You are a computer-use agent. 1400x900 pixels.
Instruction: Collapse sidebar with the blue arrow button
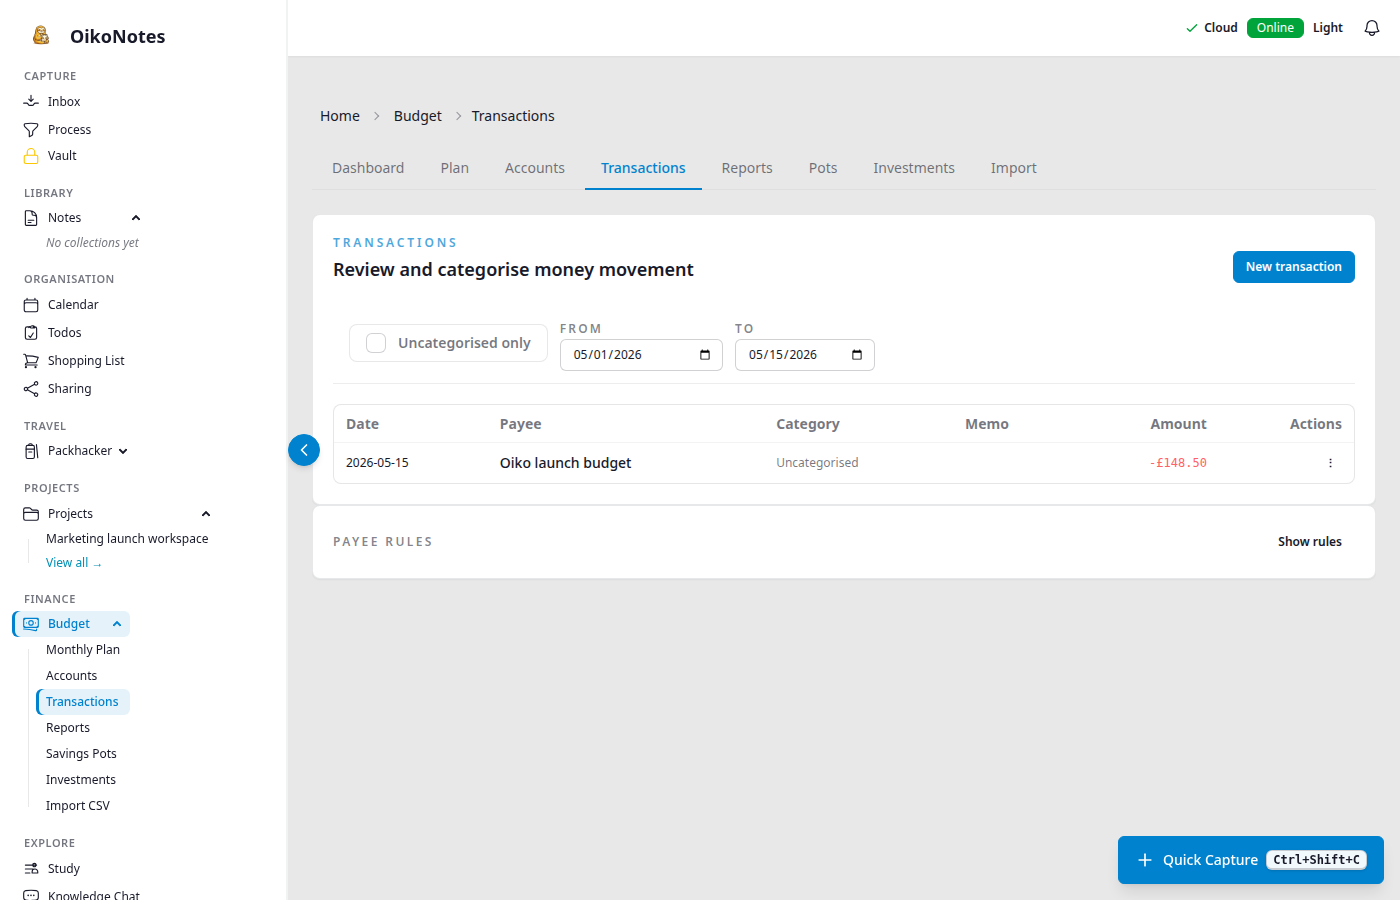pyautogui.click(x=304, y=450)
